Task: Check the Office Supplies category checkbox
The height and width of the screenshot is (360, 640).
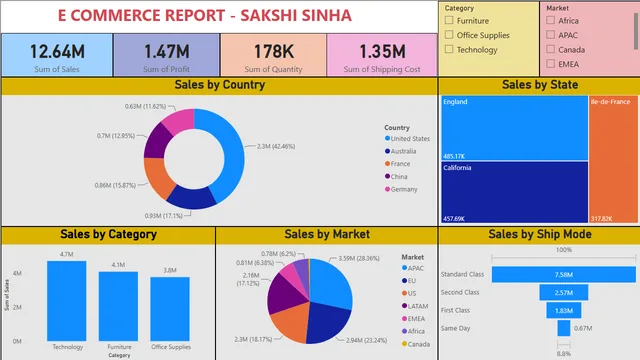Action: pyautogui.click(x=449, y=35)
